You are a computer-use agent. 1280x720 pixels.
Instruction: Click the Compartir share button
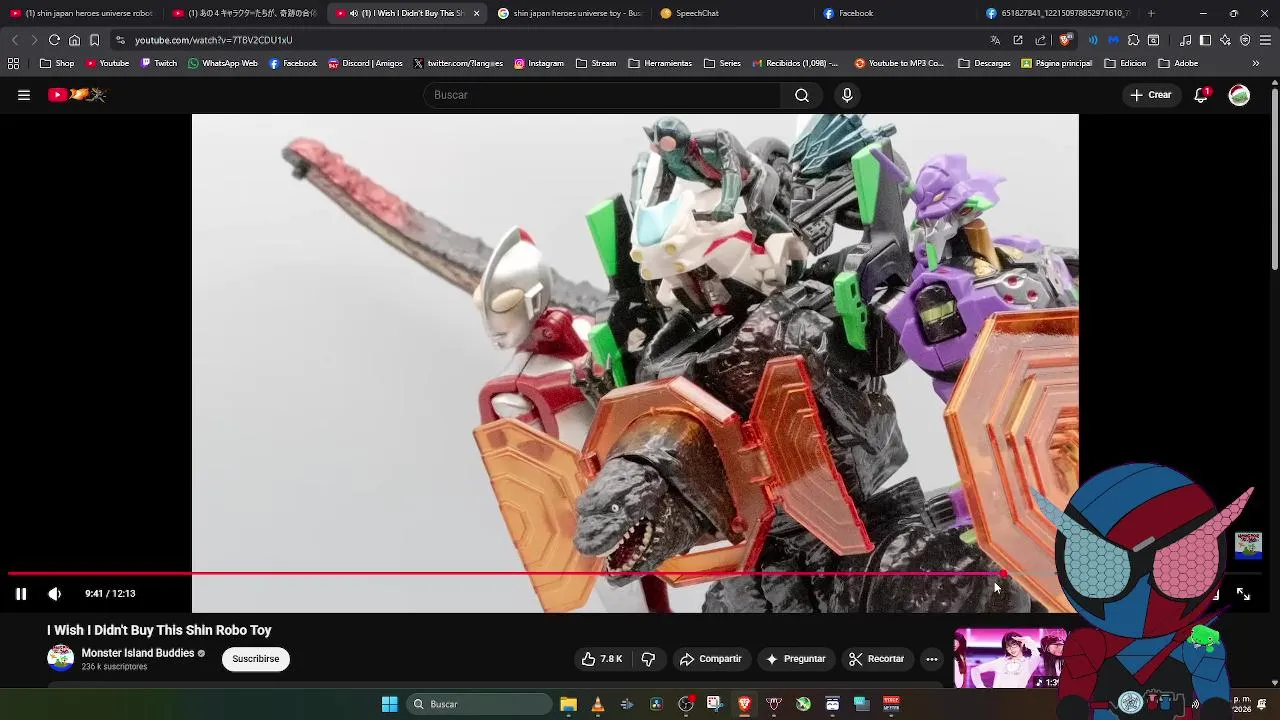coord(710,659)
